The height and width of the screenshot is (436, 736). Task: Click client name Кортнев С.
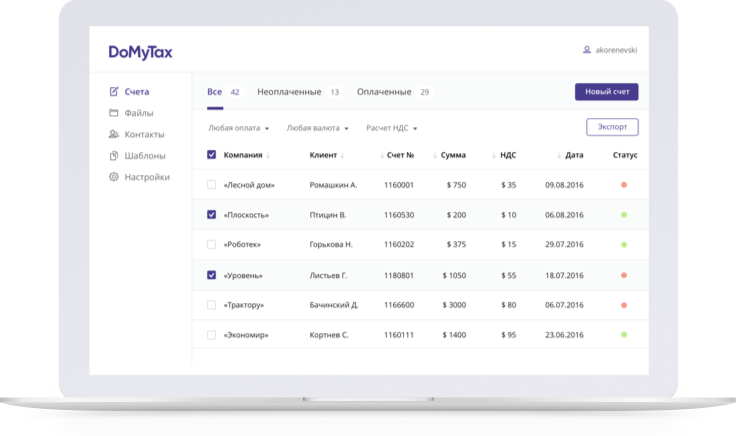pyautogui.click(x=329, y=335)
